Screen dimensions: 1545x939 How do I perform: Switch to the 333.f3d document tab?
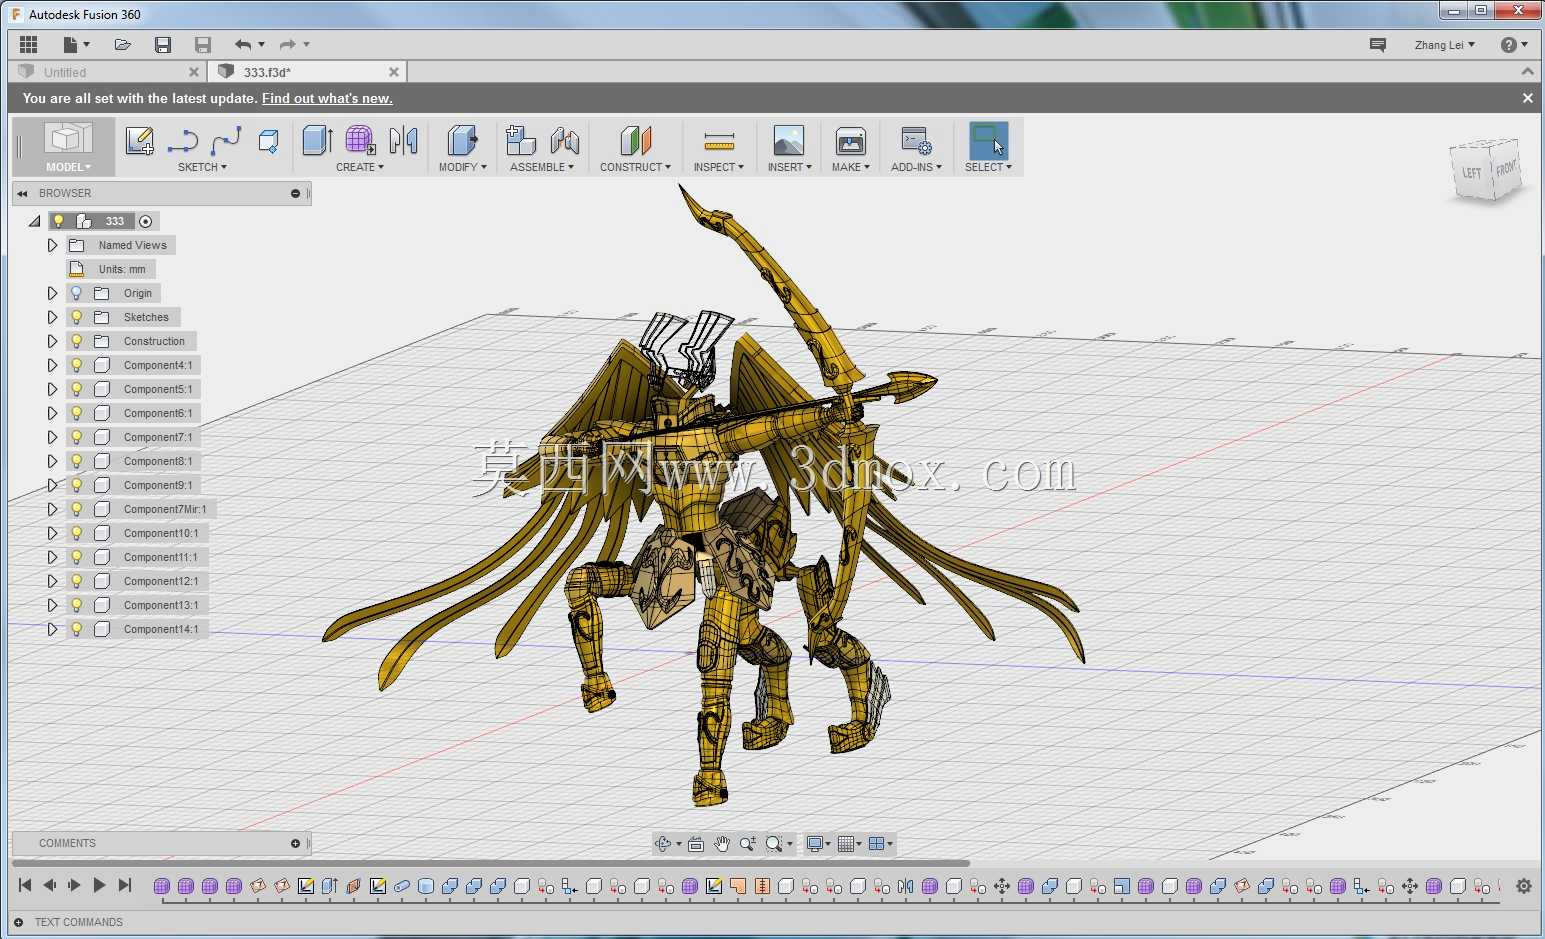(308, 72)
